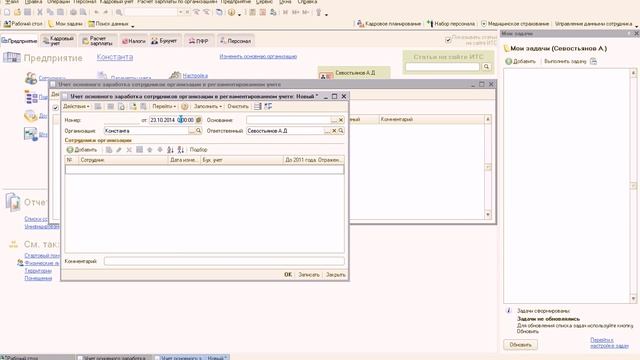Move the employee row down

point(160,150)
